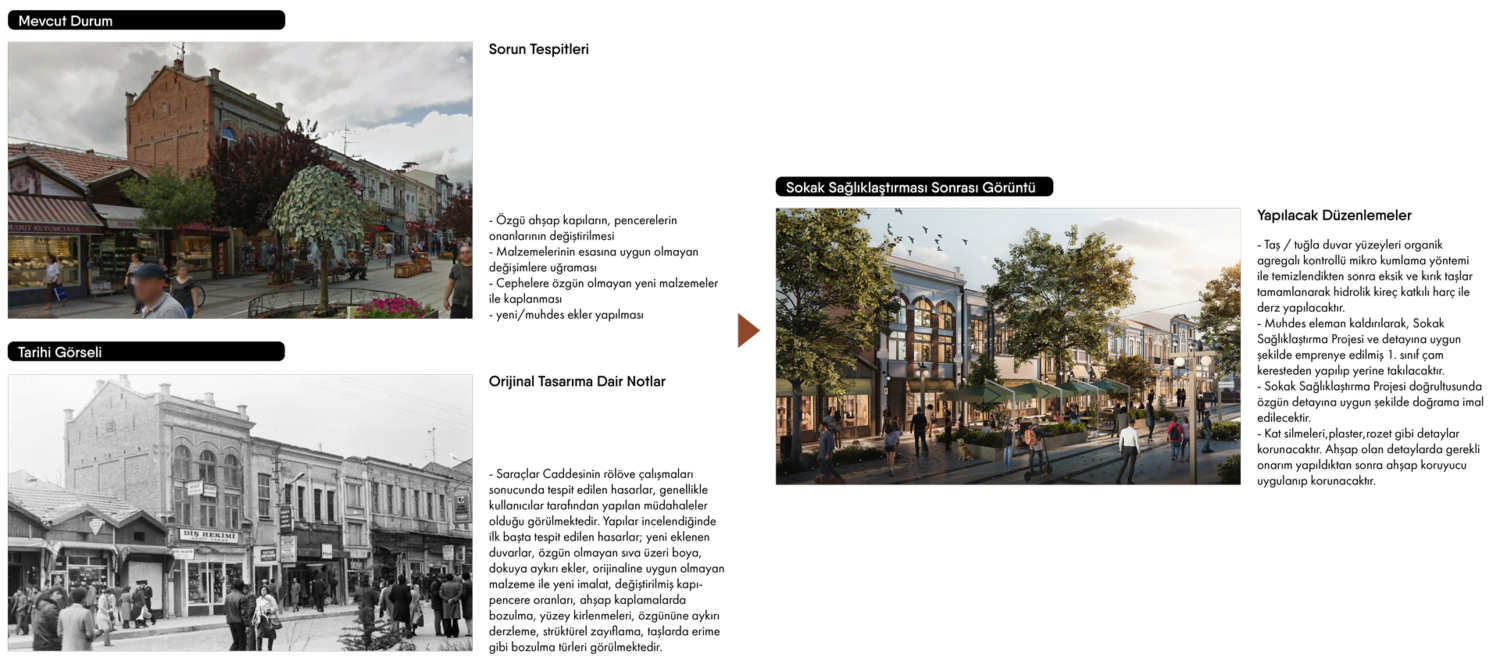Click the orange arrow between the images
1500x664 pixels.
pyautogui.click(x=750, y=331)
